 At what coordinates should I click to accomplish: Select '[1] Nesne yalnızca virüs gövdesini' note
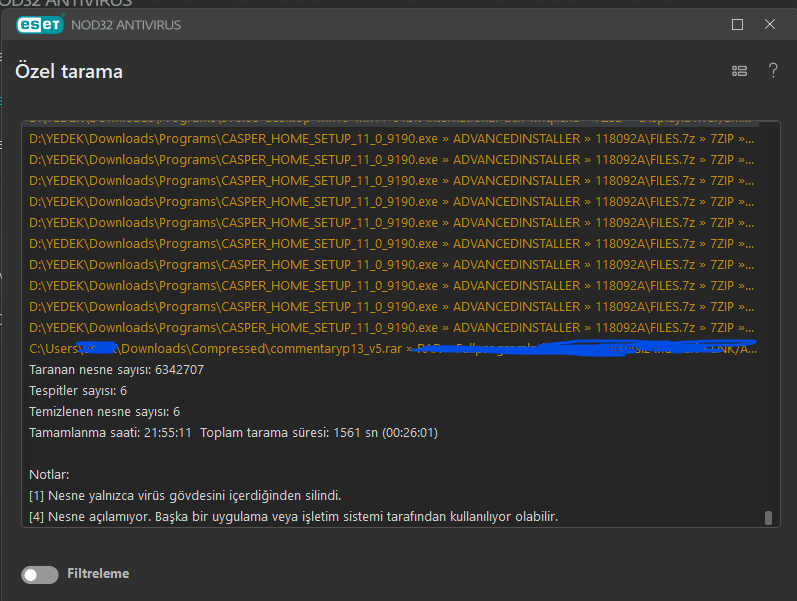click(x=185, y=495)
